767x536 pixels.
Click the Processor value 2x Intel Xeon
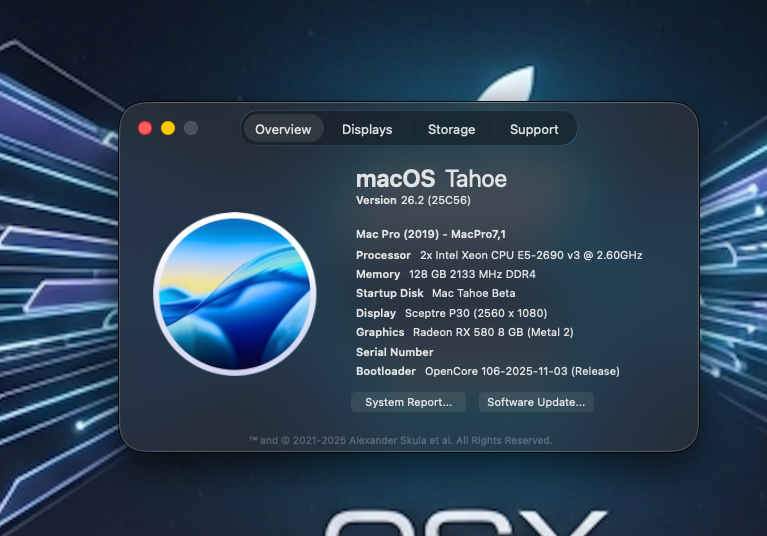531,255
